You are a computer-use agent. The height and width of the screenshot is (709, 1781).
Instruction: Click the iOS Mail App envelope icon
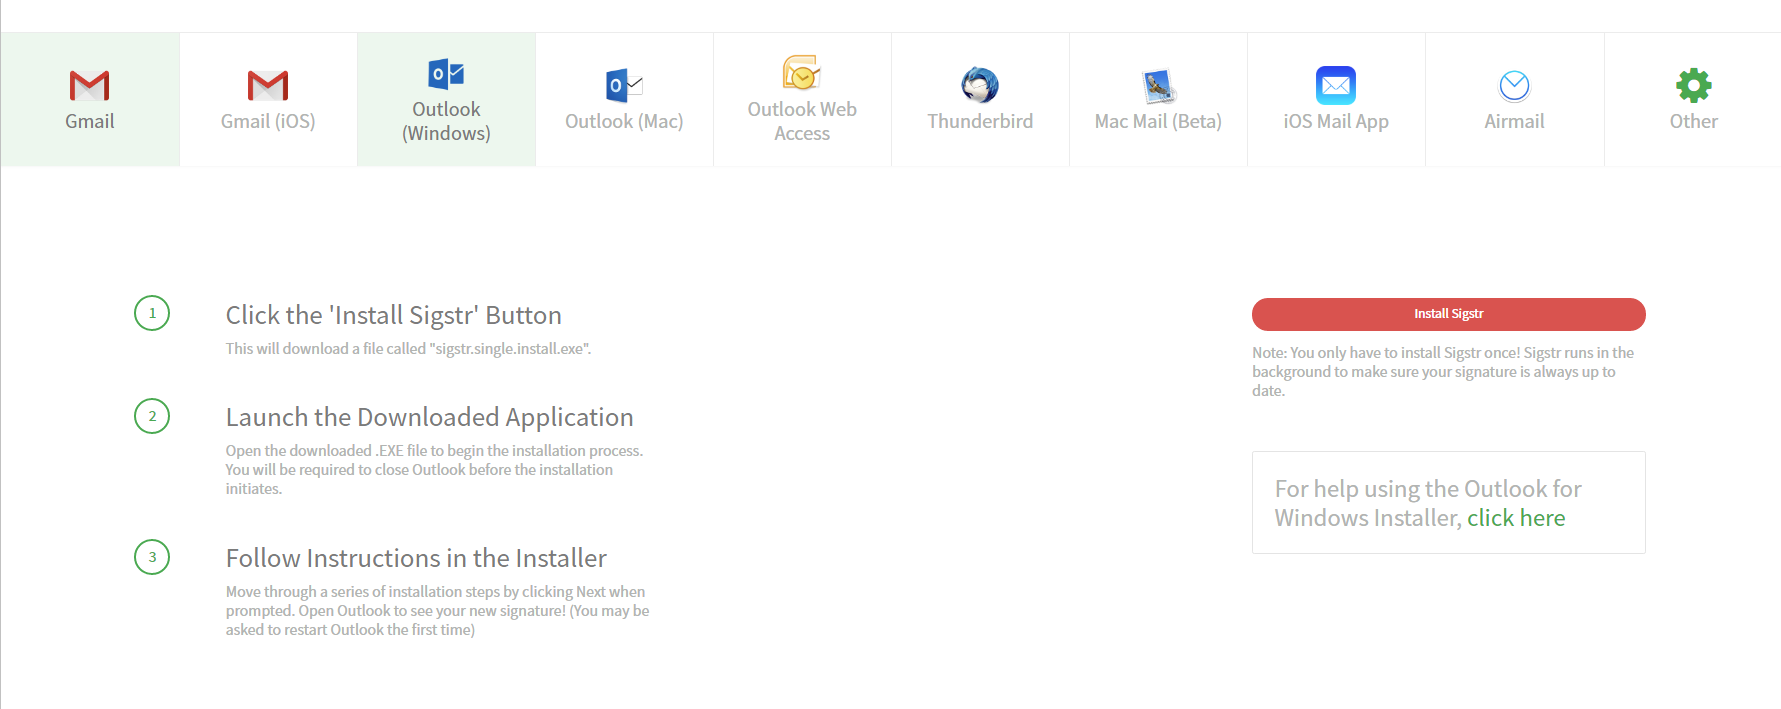pos(1336,86)
